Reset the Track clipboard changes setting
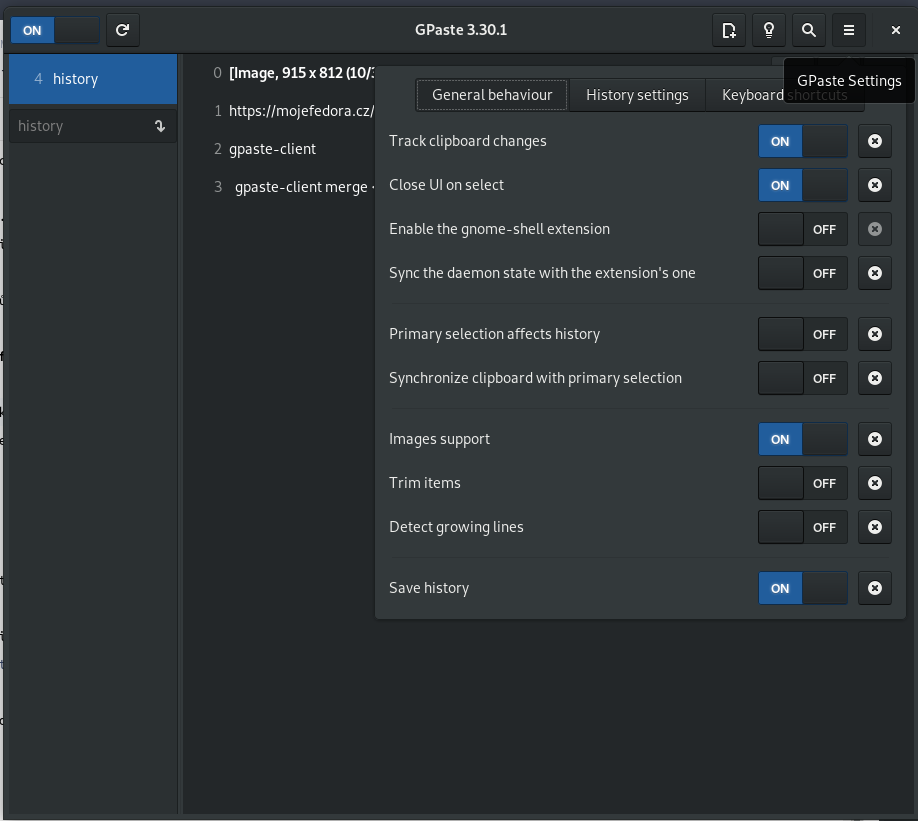 coord(875,141)
